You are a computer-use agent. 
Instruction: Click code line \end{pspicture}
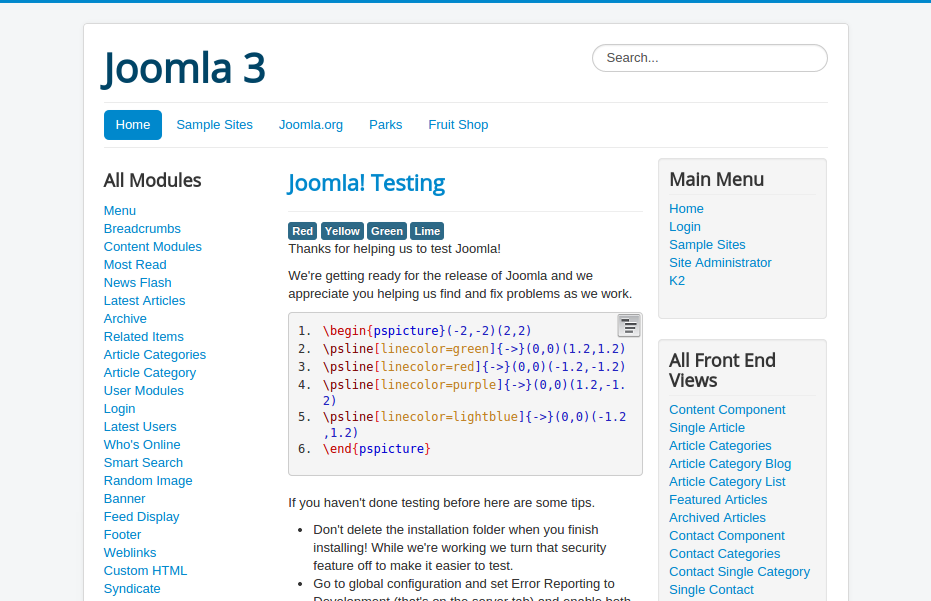click(376, 449)
